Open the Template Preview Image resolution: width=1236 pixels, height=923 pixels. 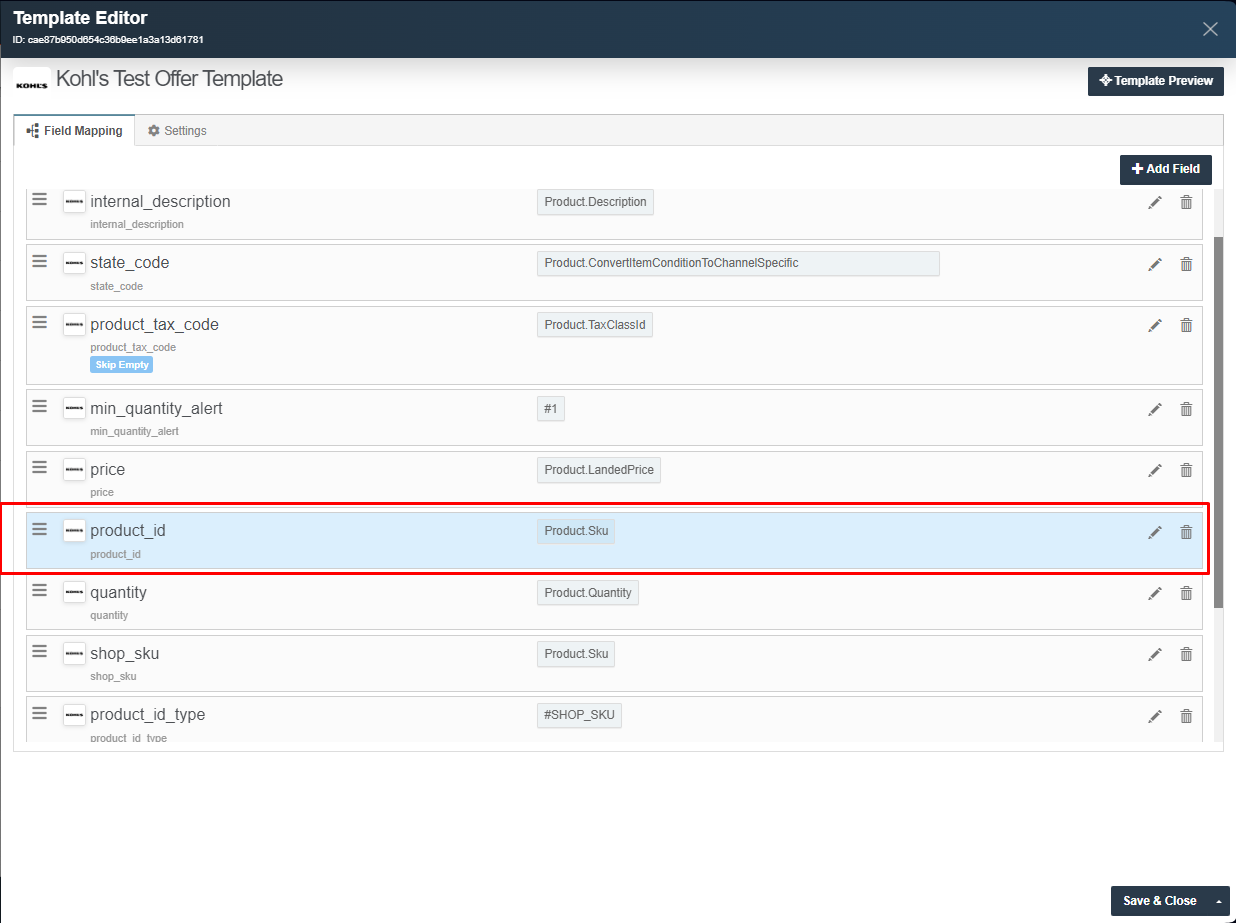[x=1155, y=81]
